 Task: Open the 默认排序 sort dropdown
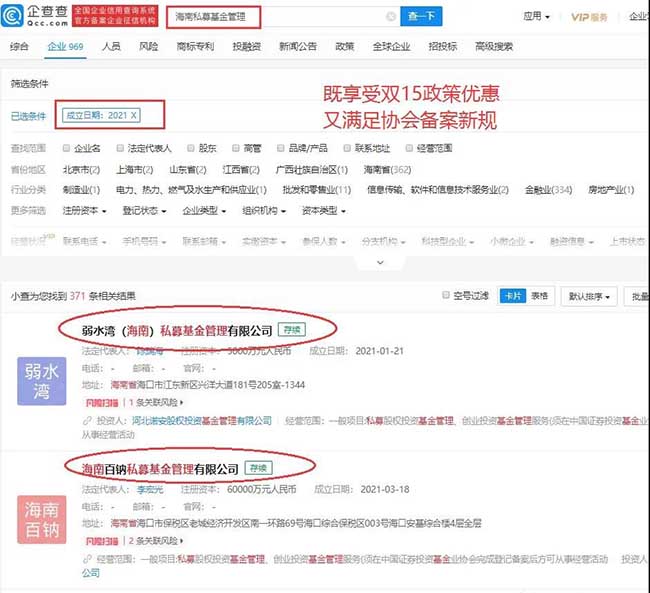(x=589, y=296)
